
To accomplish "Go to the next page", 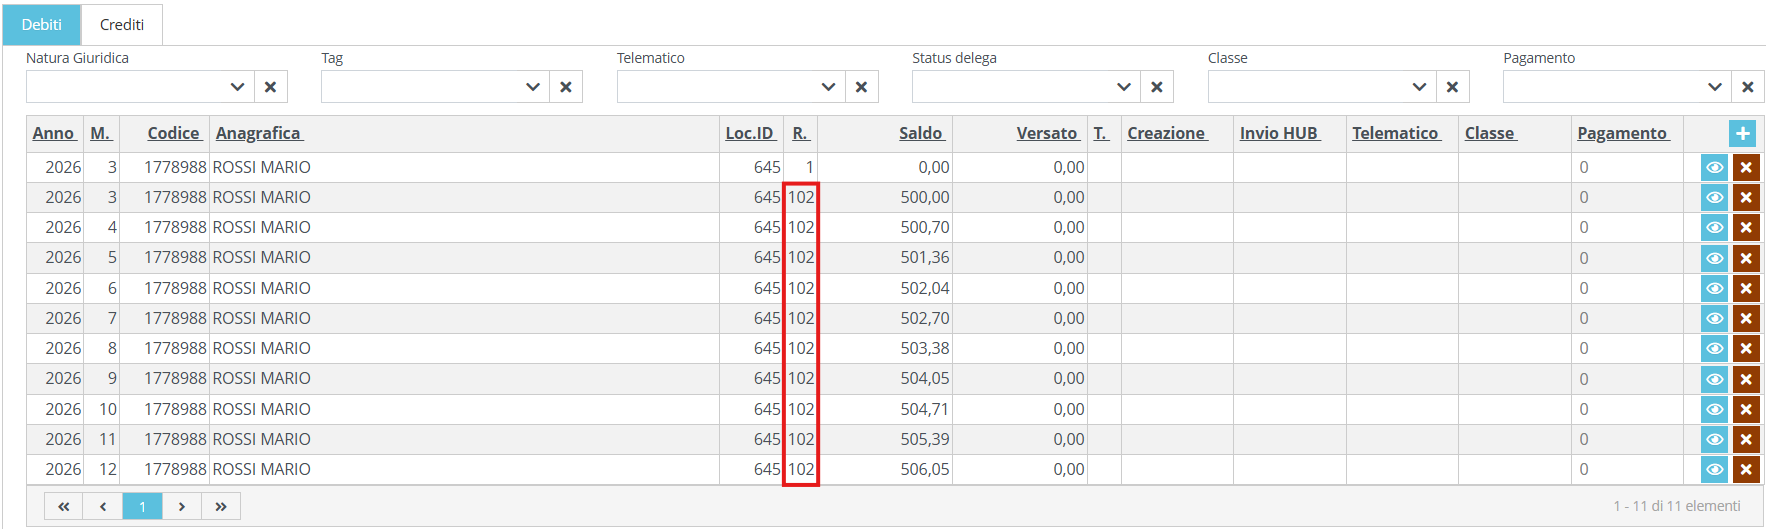I will 182,507.
